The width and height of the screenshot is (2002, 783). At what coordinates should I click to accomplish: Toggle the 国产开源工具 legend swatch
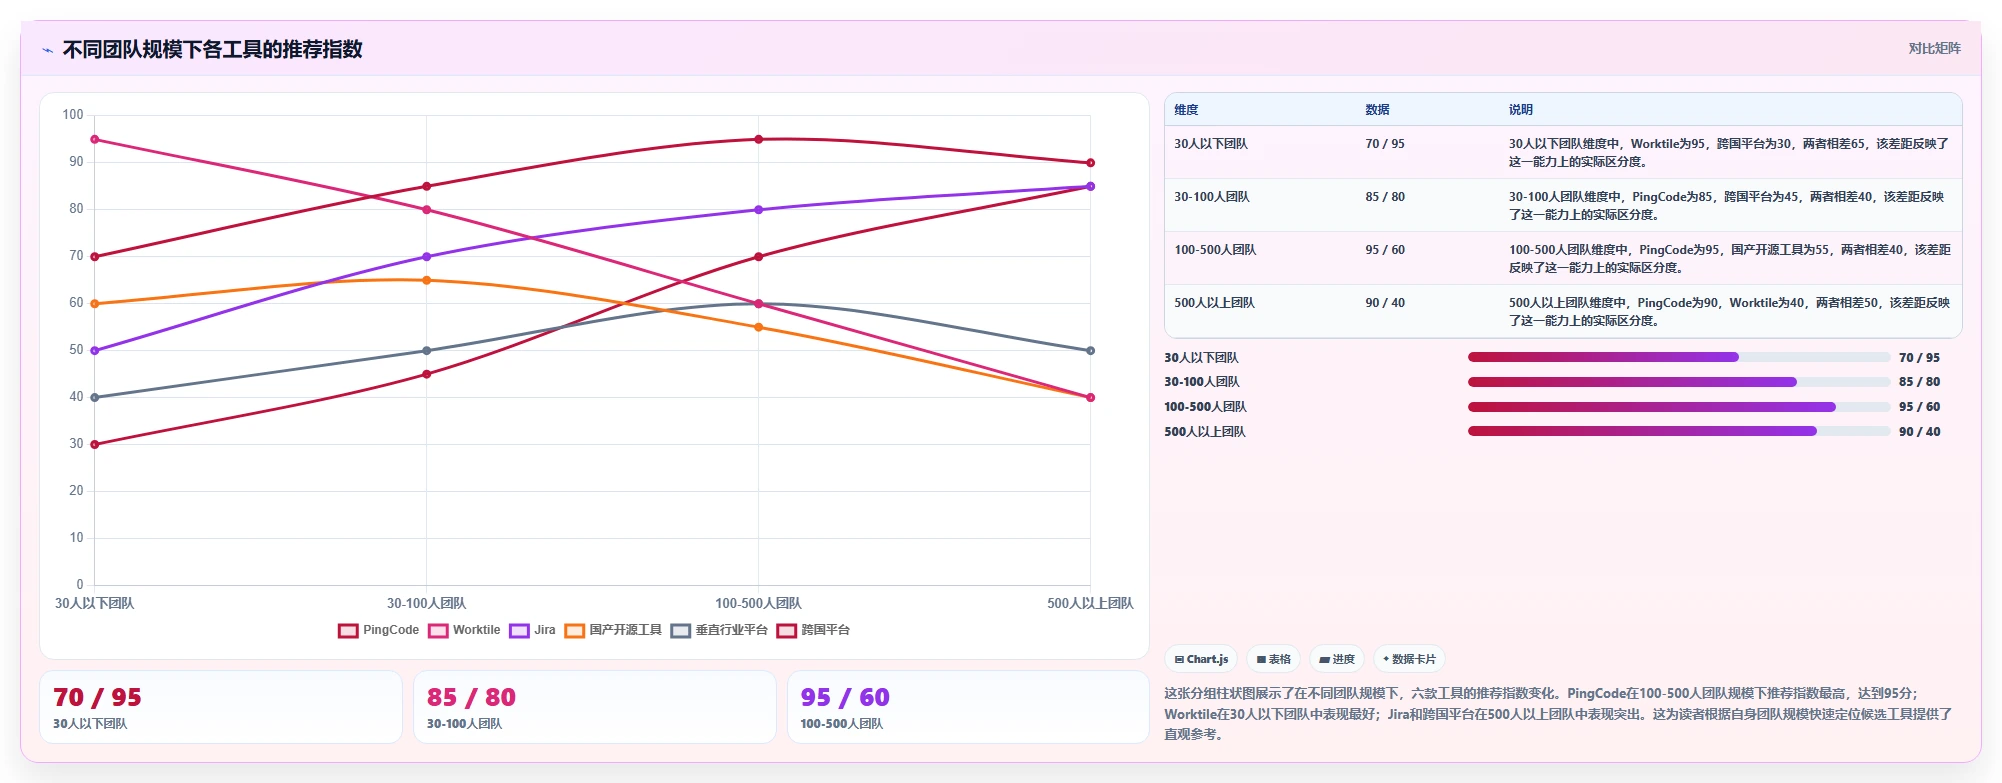[574, 631]
